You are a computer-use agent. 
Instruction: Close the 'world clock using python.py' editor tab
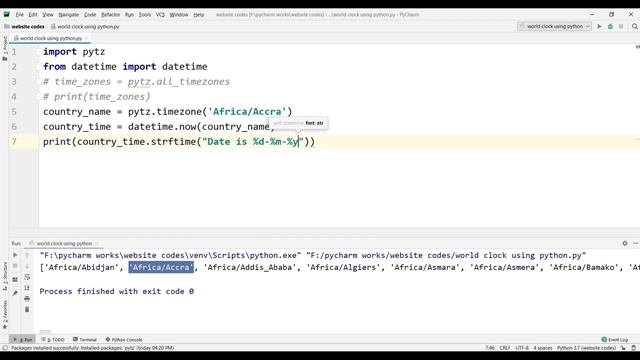pyautogui.click(x=86, y=38)
